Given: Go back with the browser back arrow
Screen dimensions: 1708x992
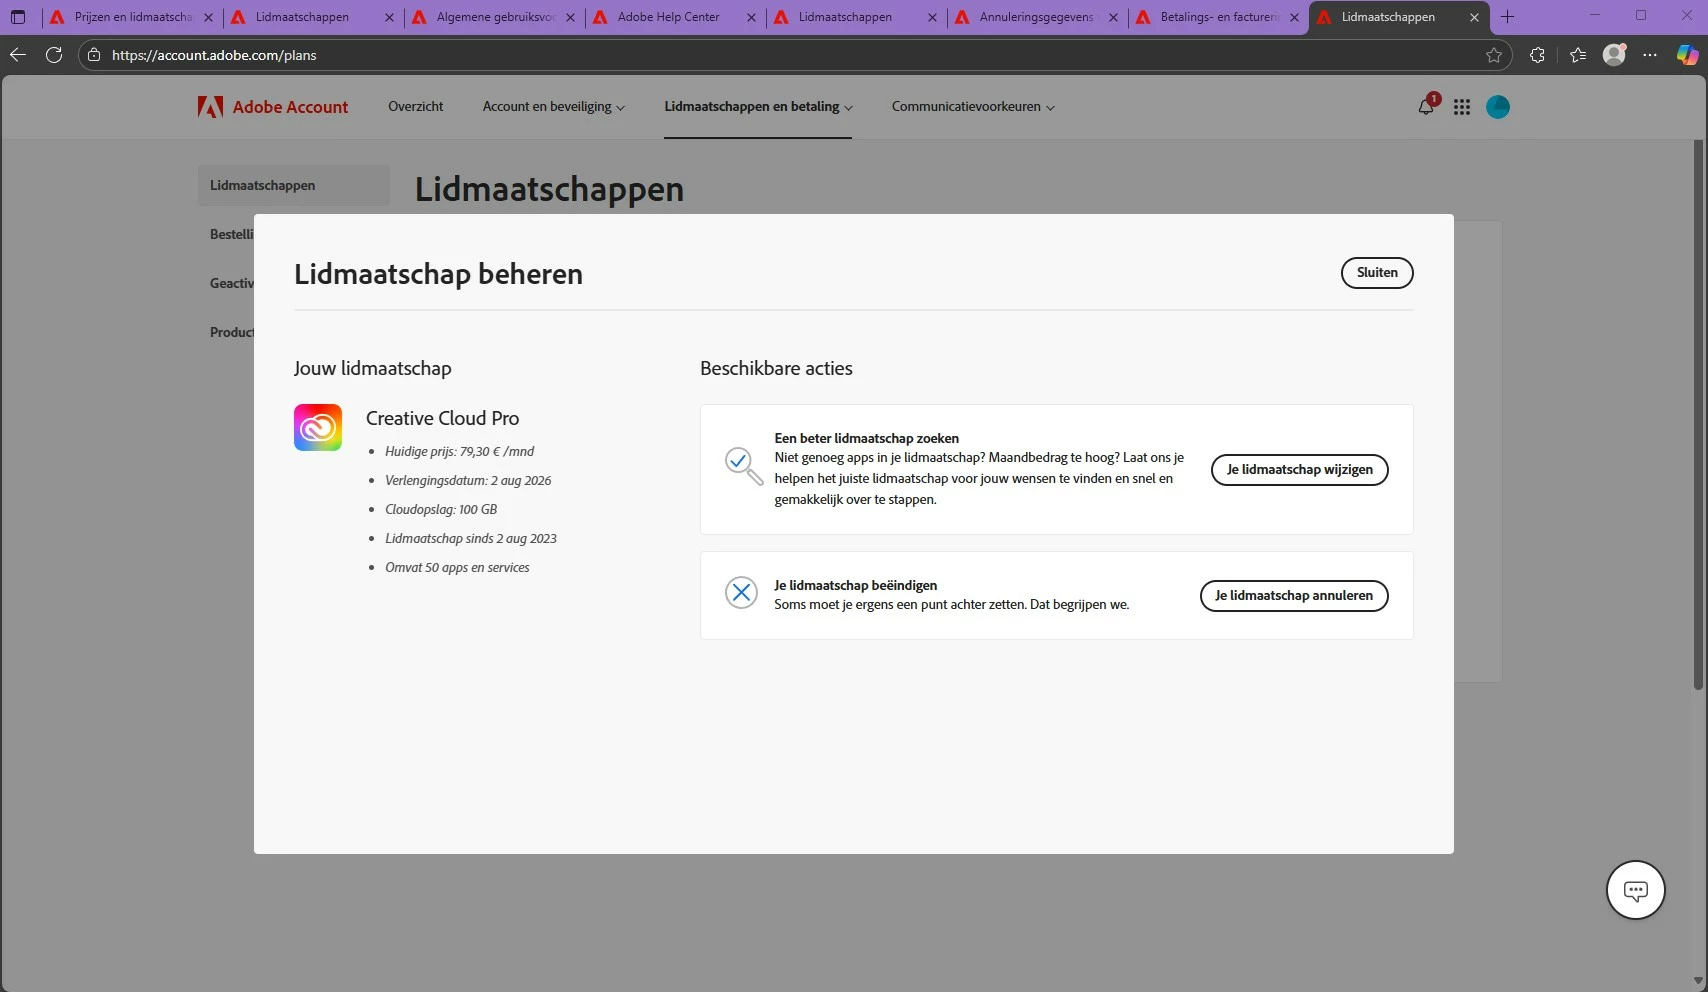Looking at the screenshot, I should point(18,55).
